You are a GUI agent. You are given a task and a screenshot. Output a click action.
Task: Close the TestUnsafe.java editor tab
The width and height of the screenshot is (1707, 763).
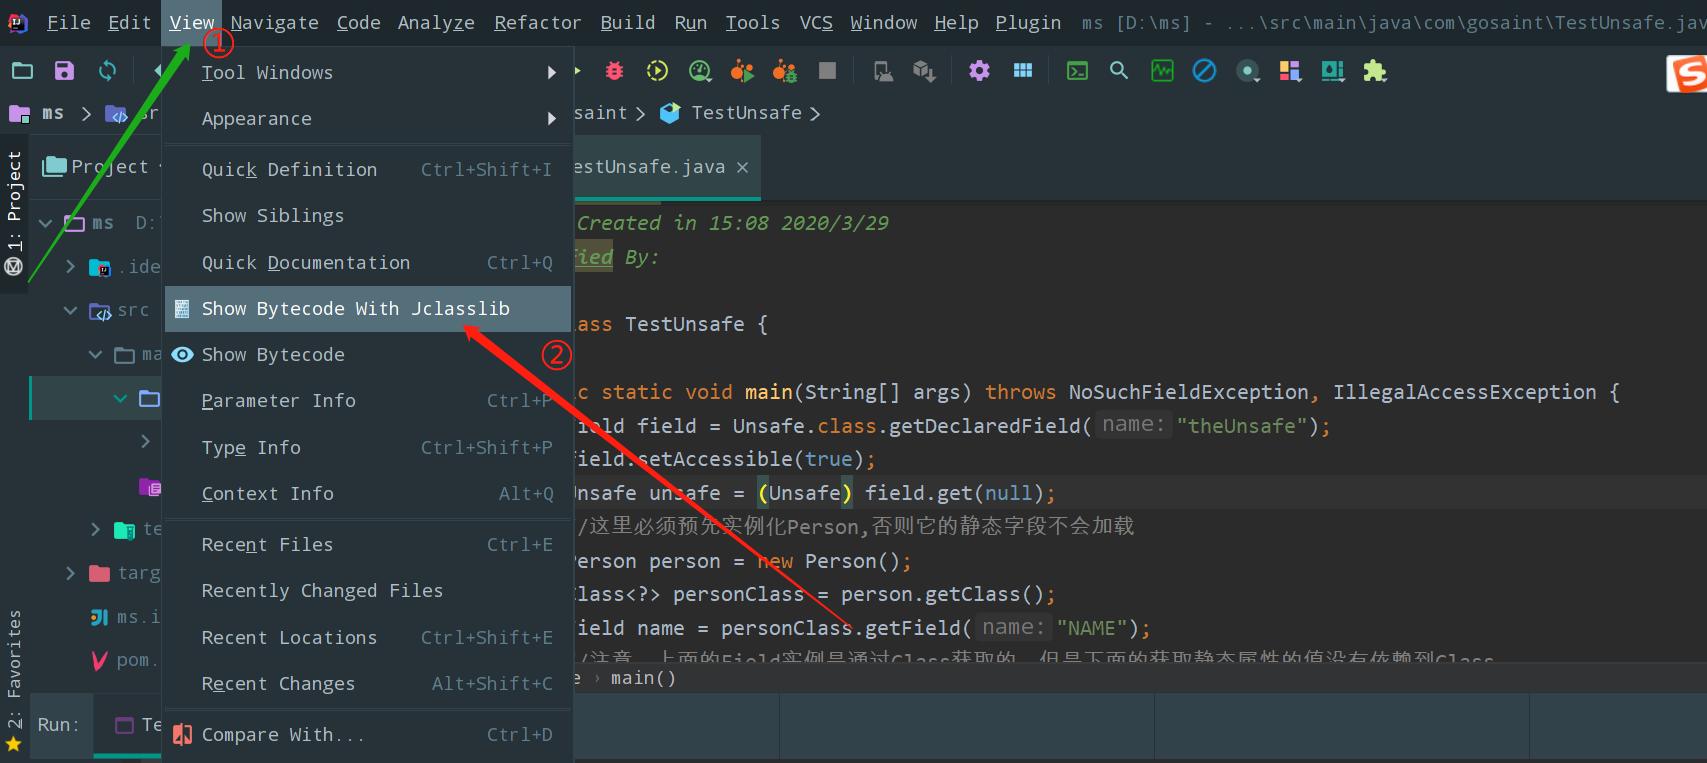click(742, 168)
